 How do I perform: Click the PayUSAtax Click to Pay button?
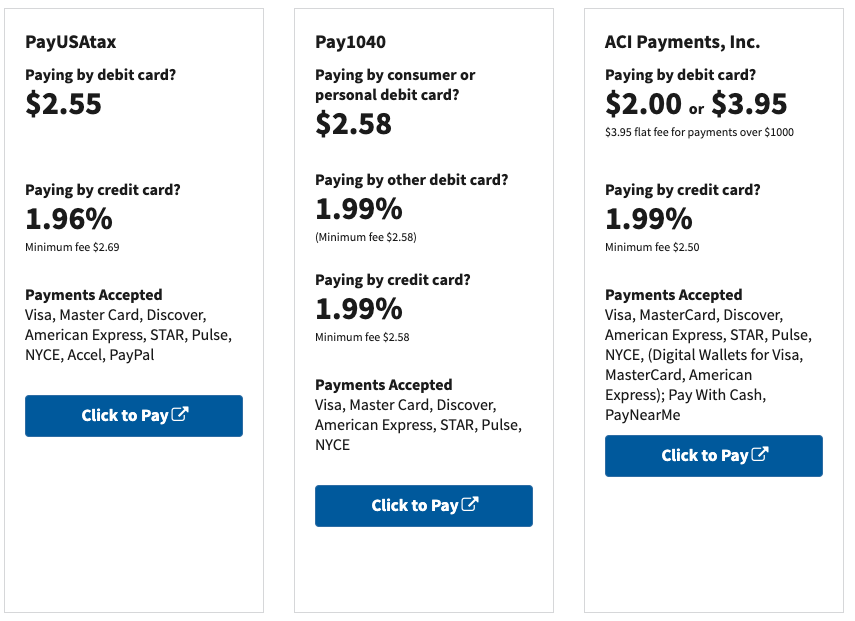[134, 415]
